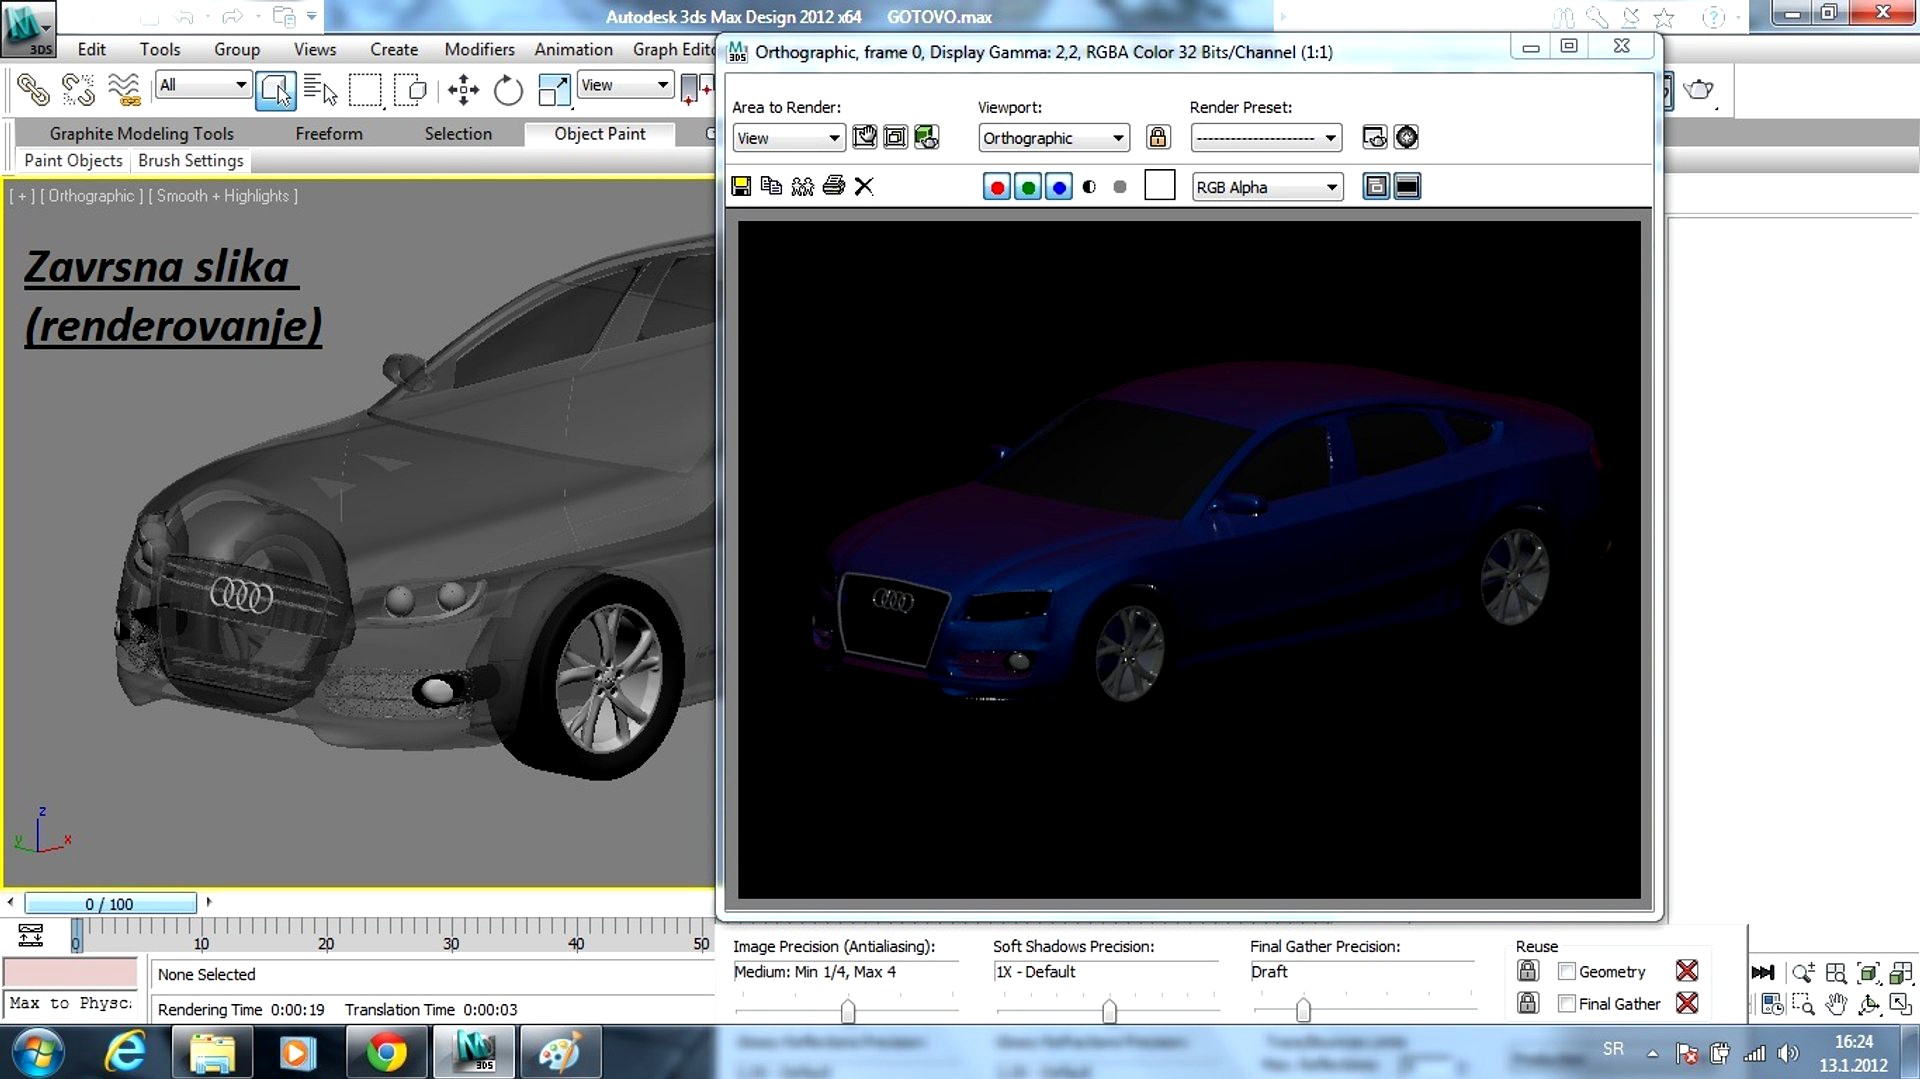Open the Area to Render View dropdown

789,138
